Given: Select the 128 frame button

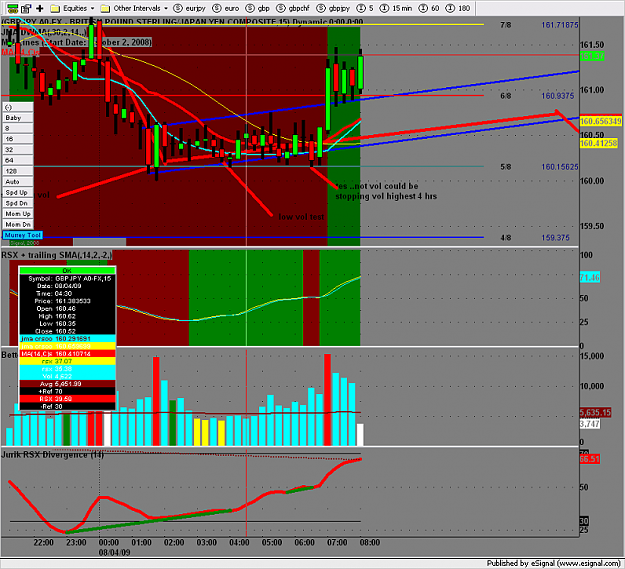Looking at the screenshot, I should point(18,171).
